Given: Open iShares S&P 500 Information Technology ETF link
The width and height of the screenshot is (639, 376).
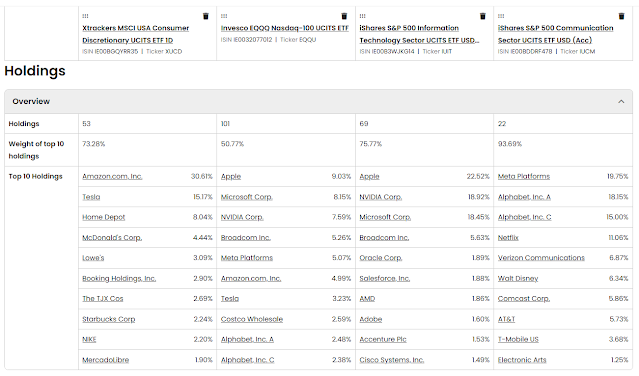Looking at the screenshot, I should coord(419,34).
